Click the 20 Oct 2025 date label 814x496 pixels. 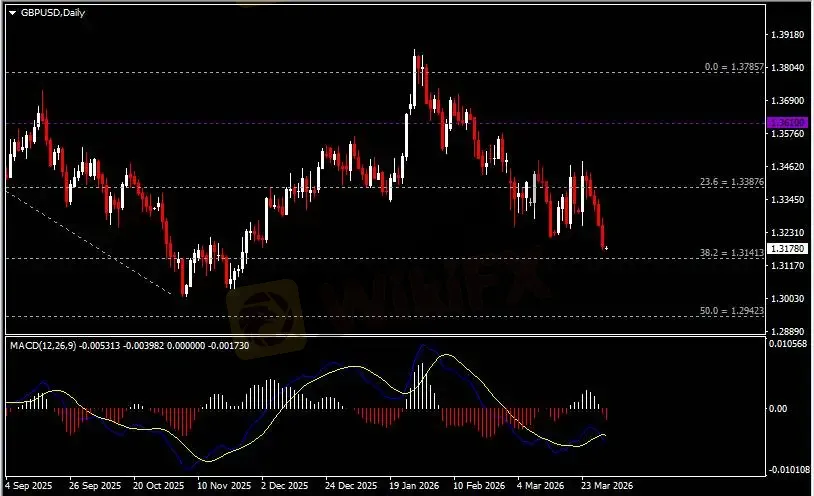[x=158, y=486]
